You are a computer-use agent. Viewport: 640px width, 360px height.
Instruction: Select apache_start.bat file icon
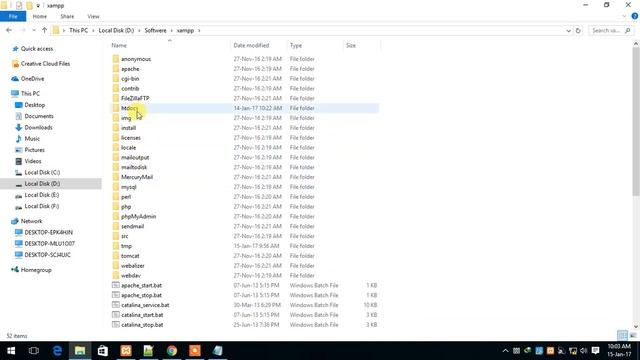coord(116,285)
